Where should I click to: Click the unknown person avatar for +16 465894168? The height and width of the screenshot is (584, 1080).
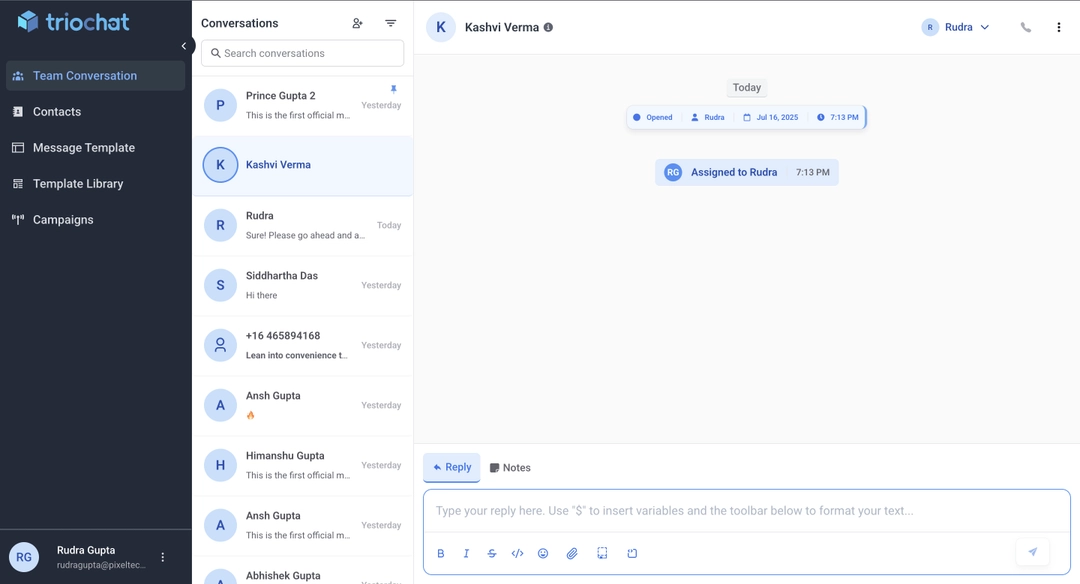tap(220, 345)
